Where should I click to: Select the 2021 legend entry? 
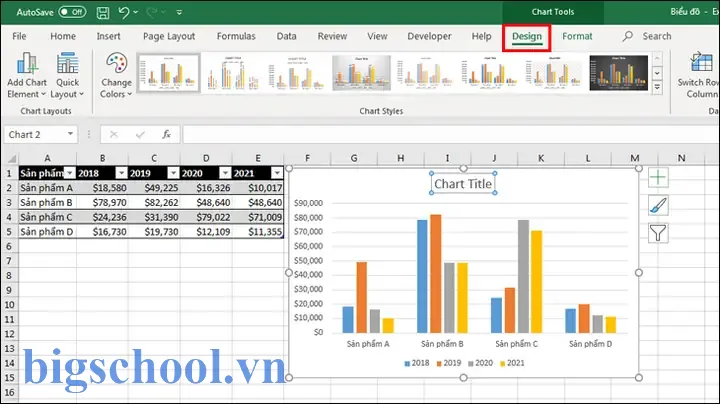[512, 363]
